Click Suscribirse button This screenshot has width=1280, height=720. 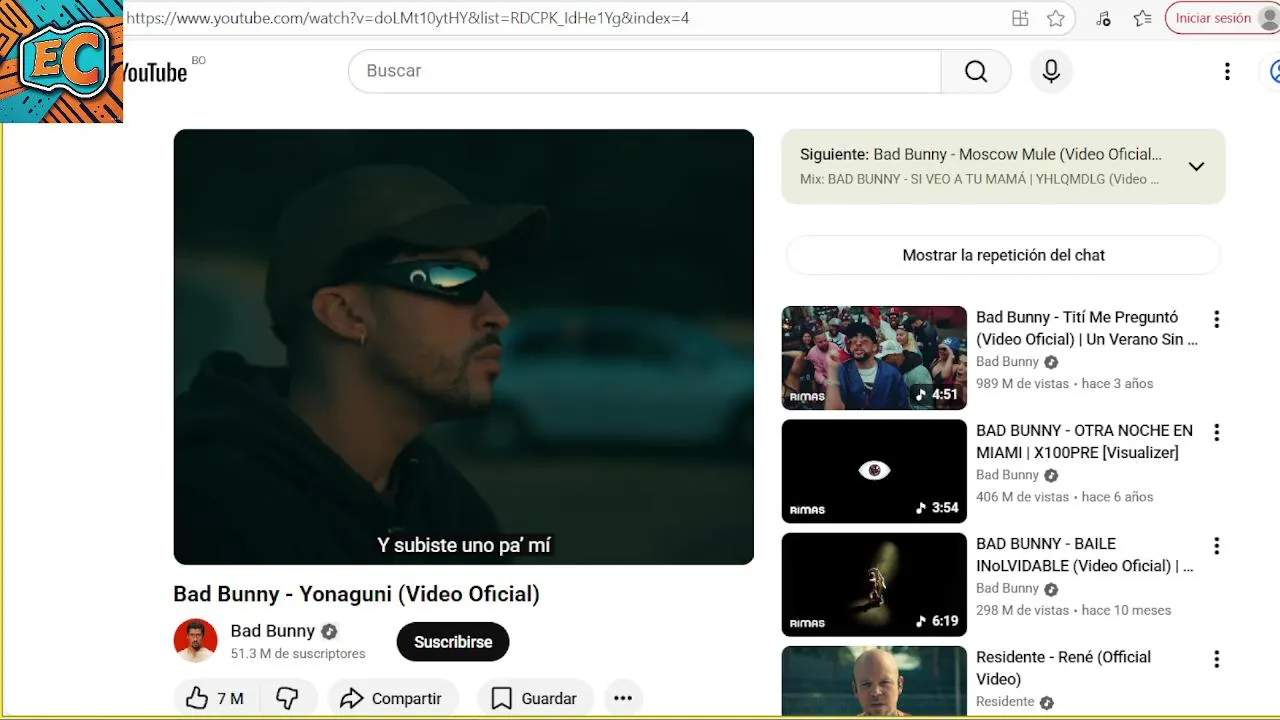coord(453,642)
